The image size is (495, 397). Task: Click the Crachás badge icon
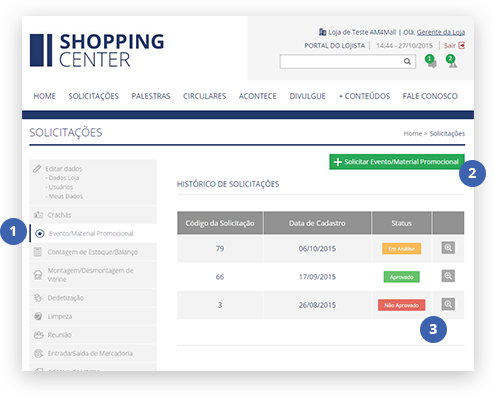click(x=38, y=215)
